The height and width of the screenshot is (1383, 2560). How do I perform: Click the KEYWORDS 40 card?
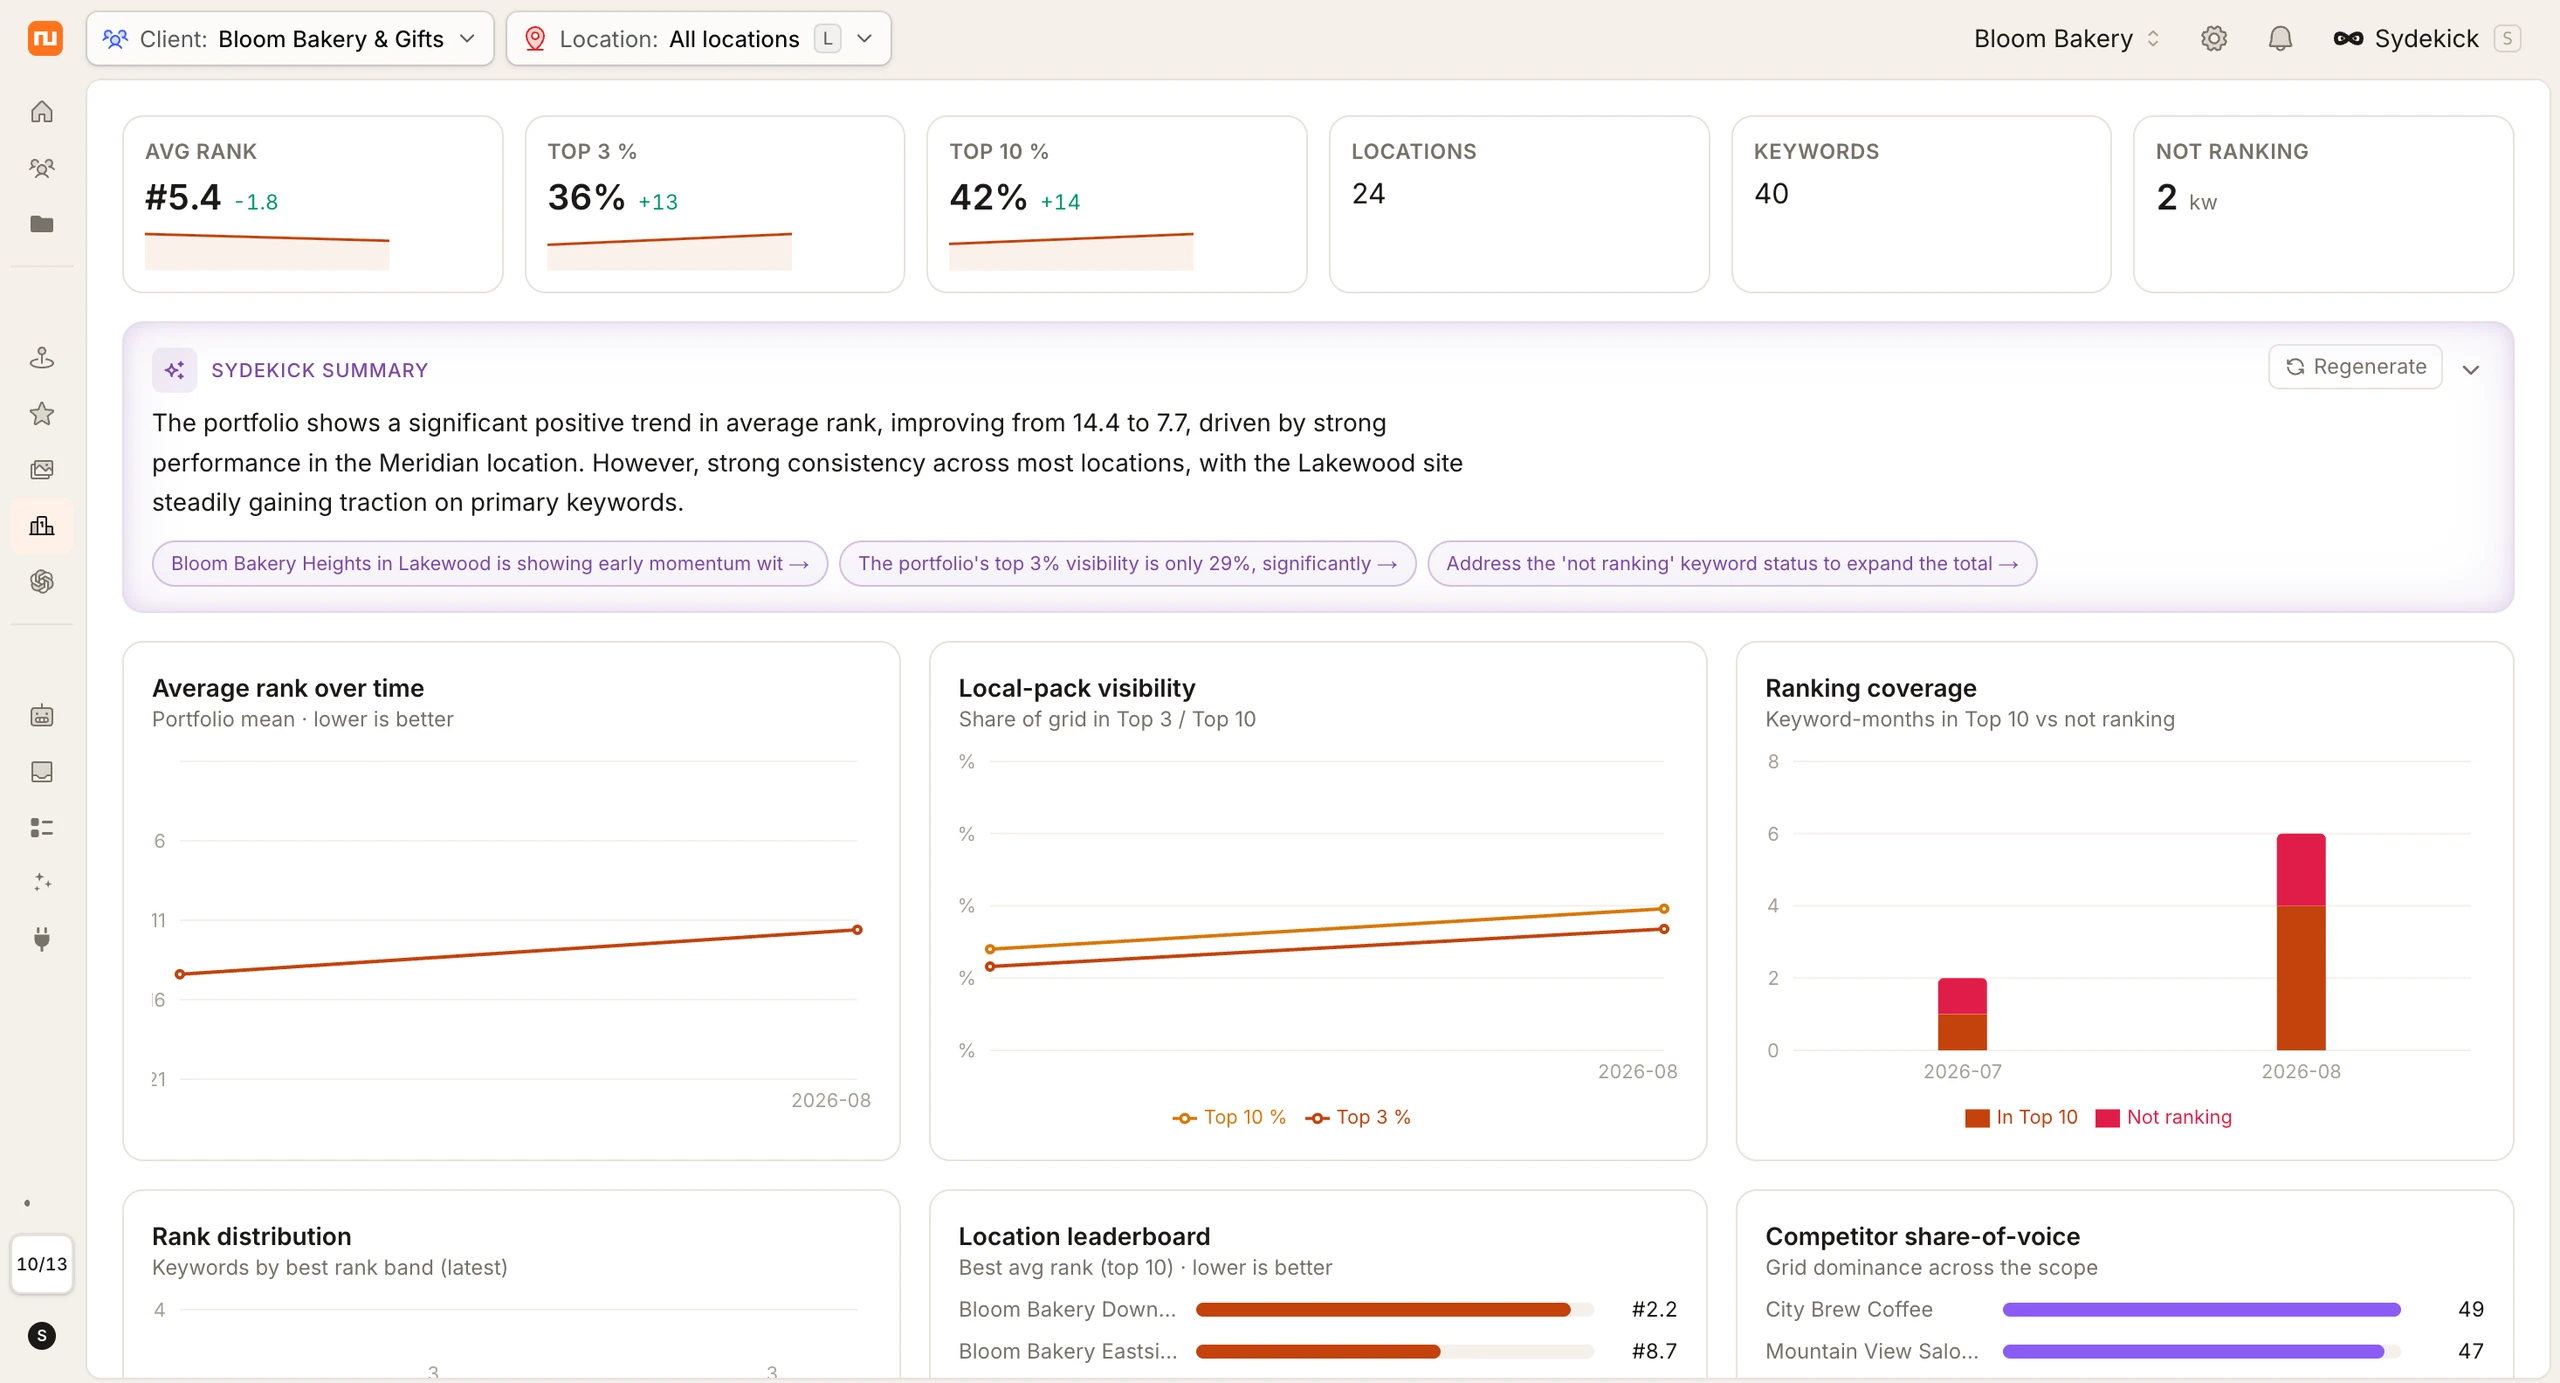pos(1920,204)
